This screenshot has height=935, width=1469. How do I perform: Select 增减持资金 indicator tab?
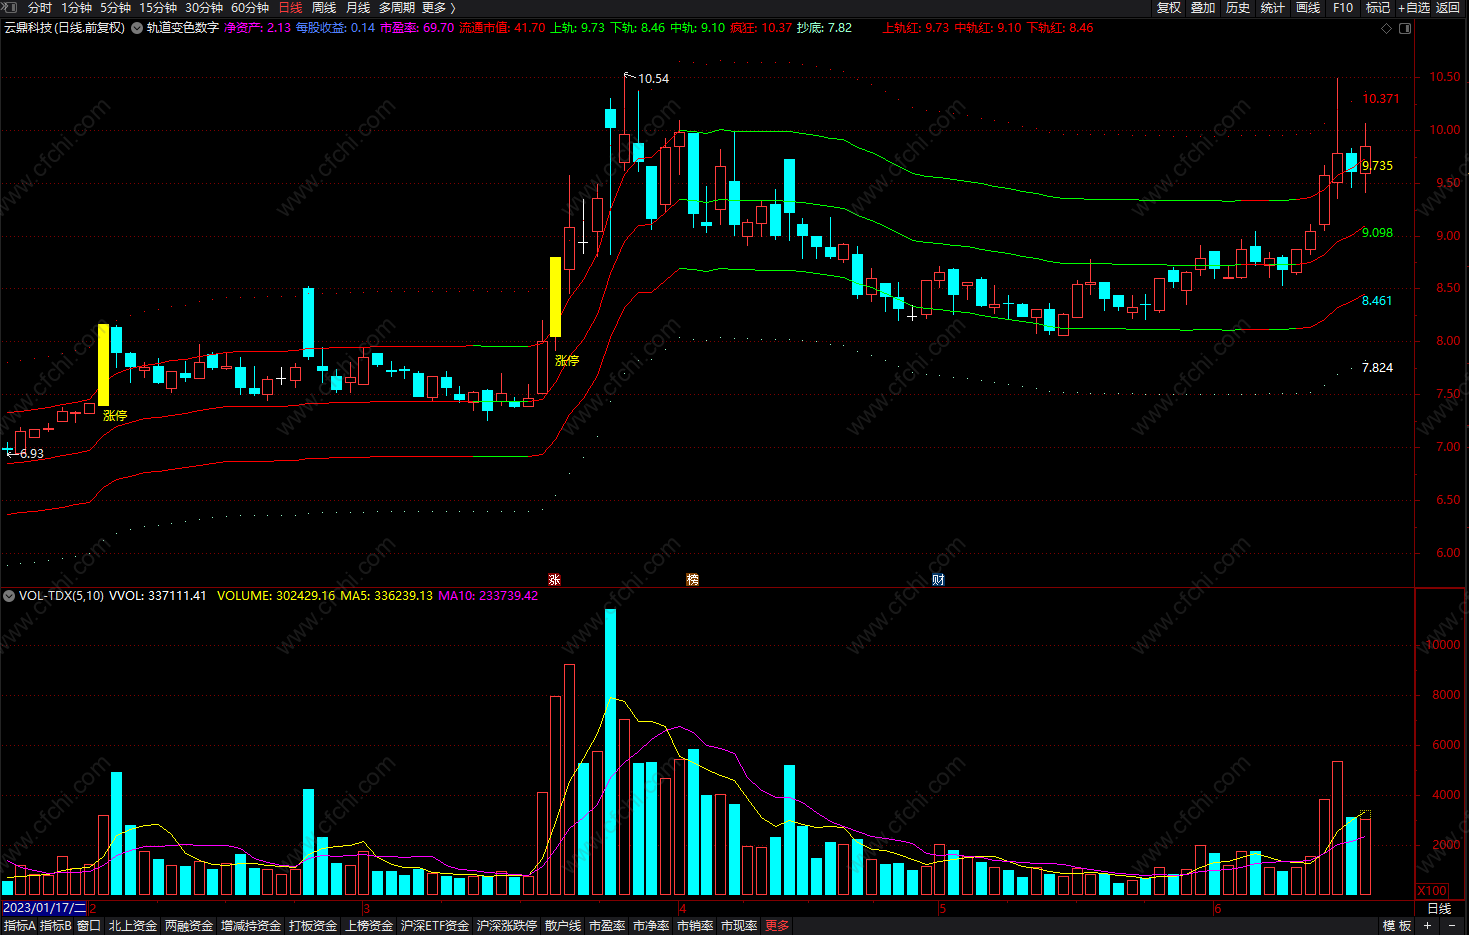(x=251, y=926)
